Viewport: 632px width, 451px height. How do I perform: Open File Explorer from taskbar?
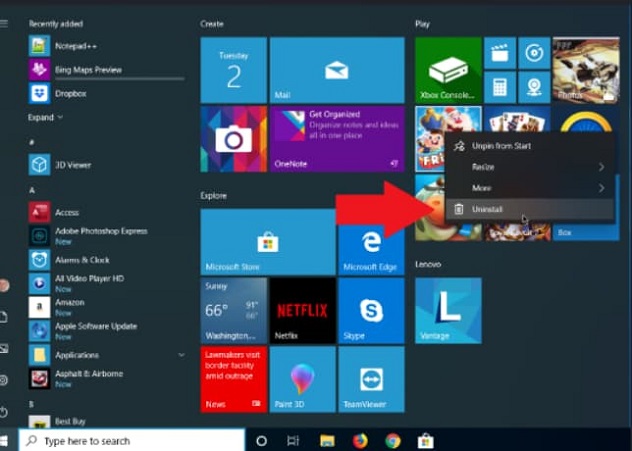pos(327,441)
